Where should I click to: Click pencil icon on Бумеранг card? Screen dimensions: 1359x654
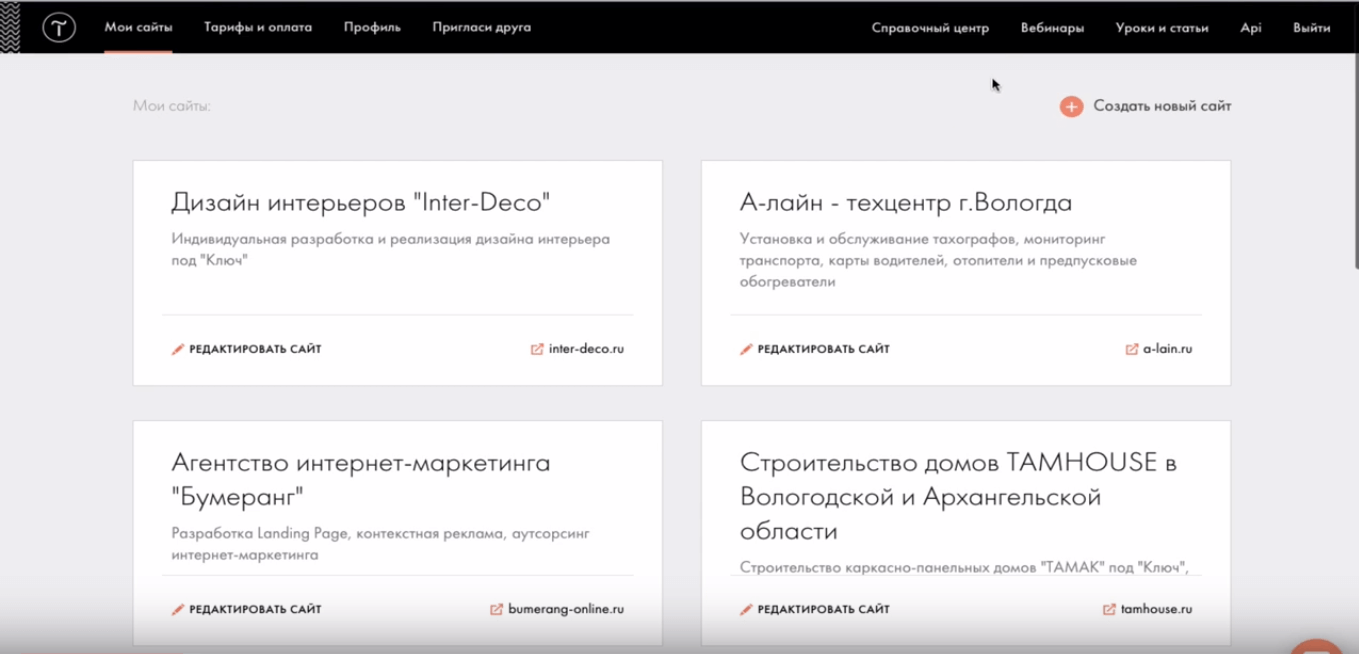(x=178, y=609)
